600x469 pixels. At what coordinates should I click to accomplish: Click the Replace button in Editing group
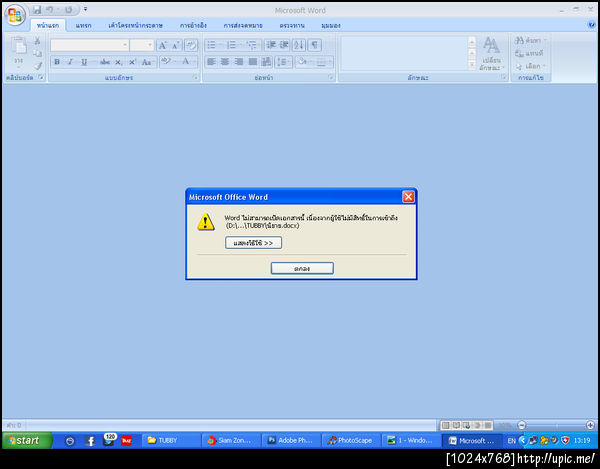coord(530,53)
